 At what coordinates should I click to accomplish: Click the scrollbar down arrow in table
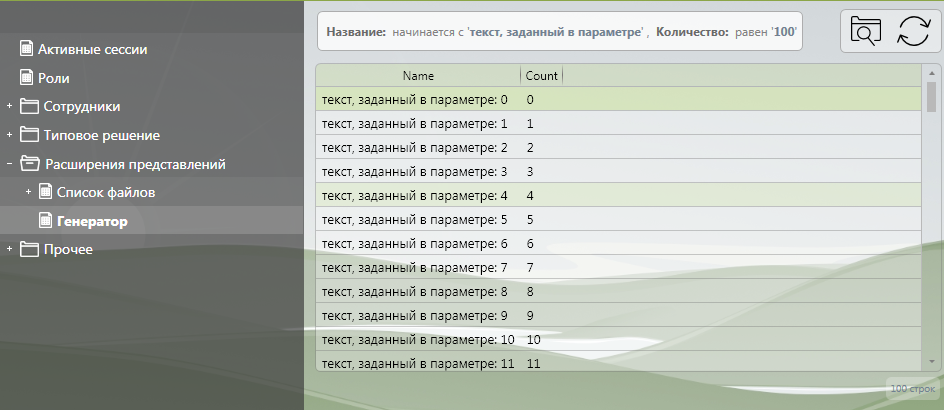point(932,361)
